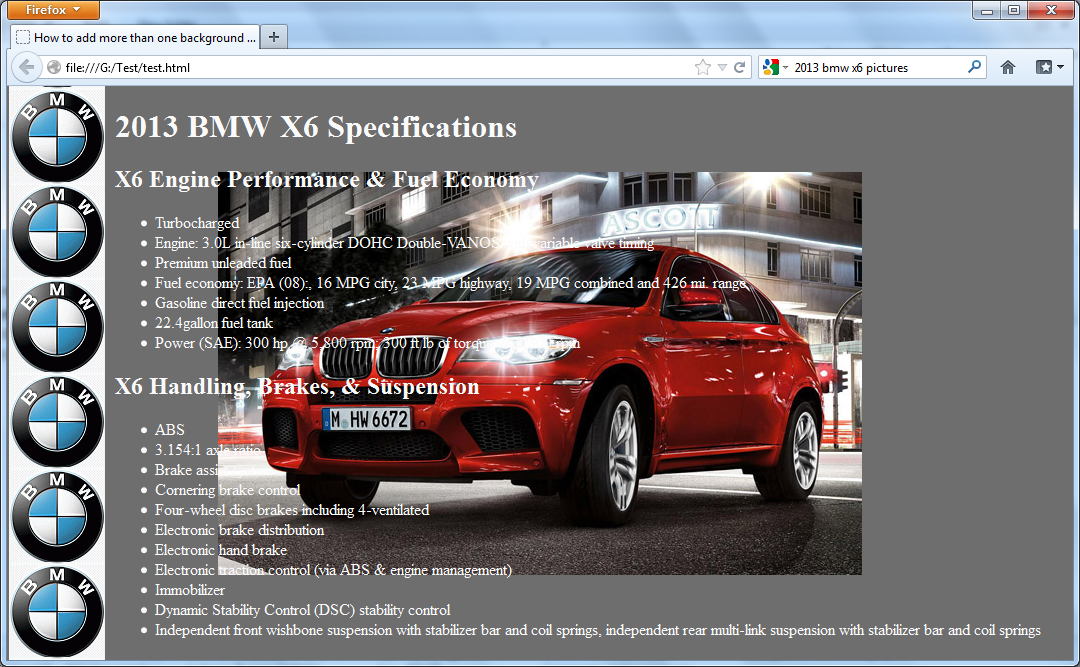
Task: Click the 'Immobilizer' list item
Action: pyautogui.click(x=189, y=590)
